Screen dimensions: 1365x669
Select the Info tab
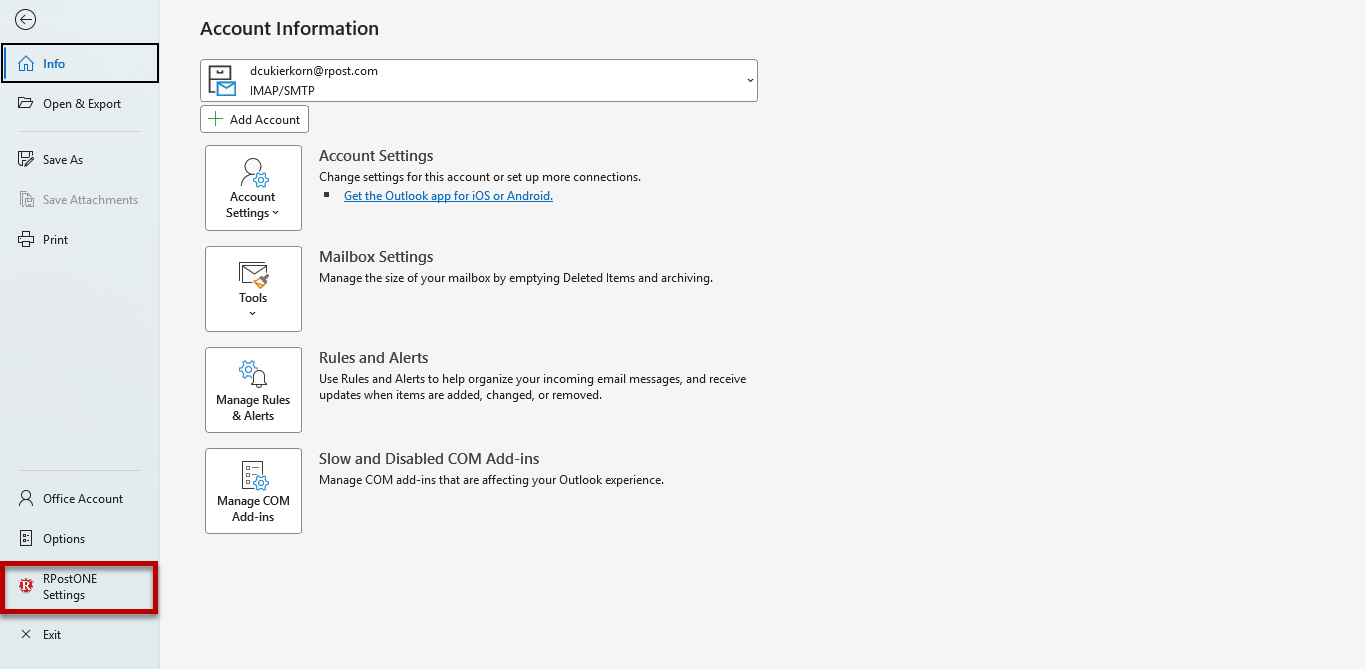80,63
